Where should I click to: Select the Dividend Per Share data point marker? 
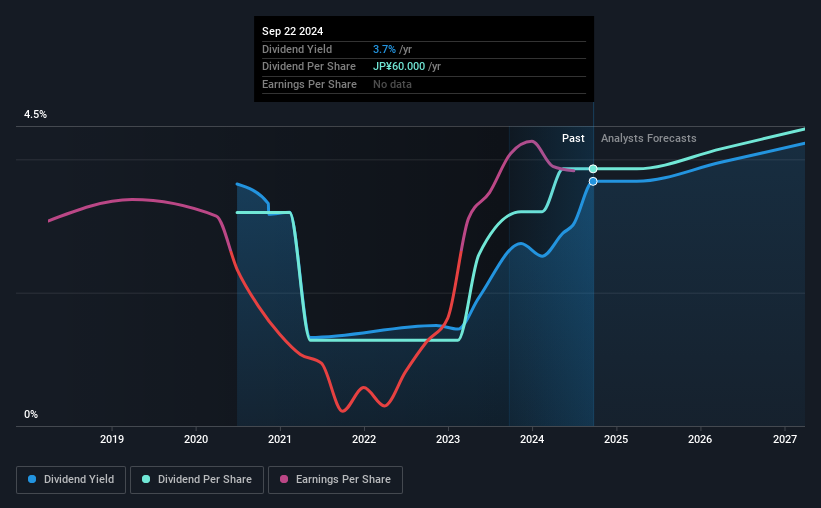(593, 169)
